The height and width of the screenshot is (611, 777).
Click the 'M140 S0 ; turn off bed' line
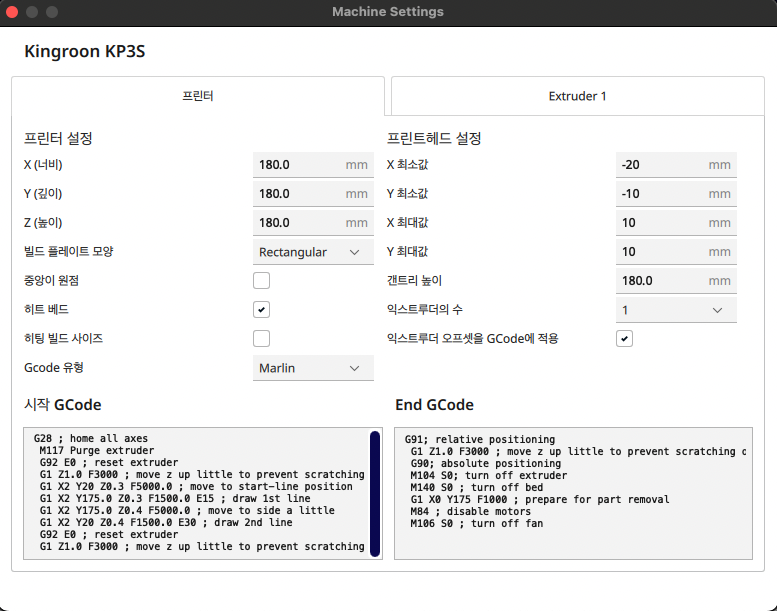click(476, 488)
